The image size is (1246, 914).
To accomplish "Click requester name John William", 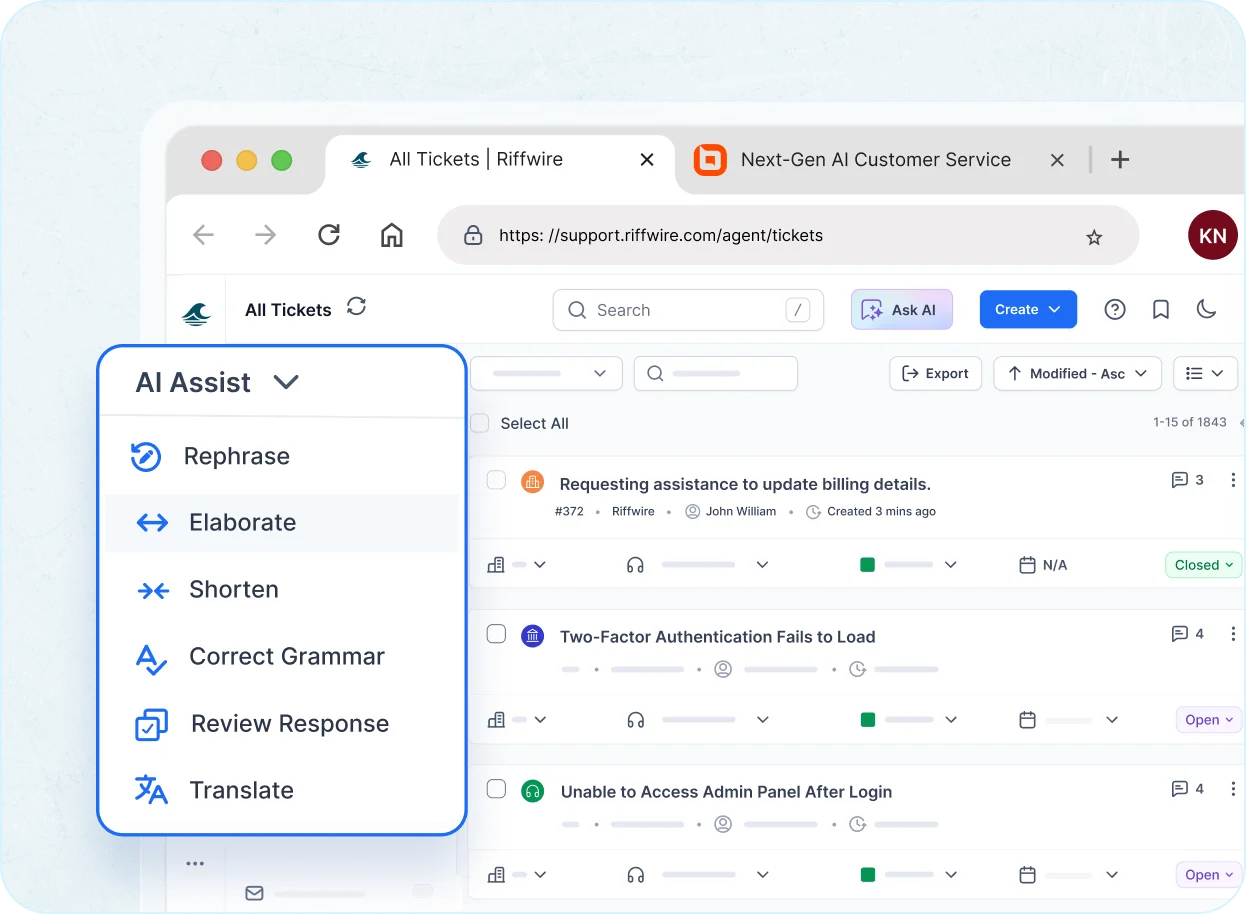I will pos(741,511).
